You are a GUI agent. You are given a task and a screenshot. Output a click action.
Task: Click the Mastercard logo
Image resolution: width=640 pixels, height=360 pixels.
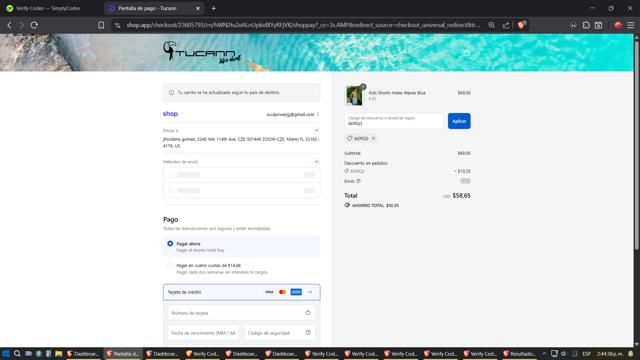(282, 292)
